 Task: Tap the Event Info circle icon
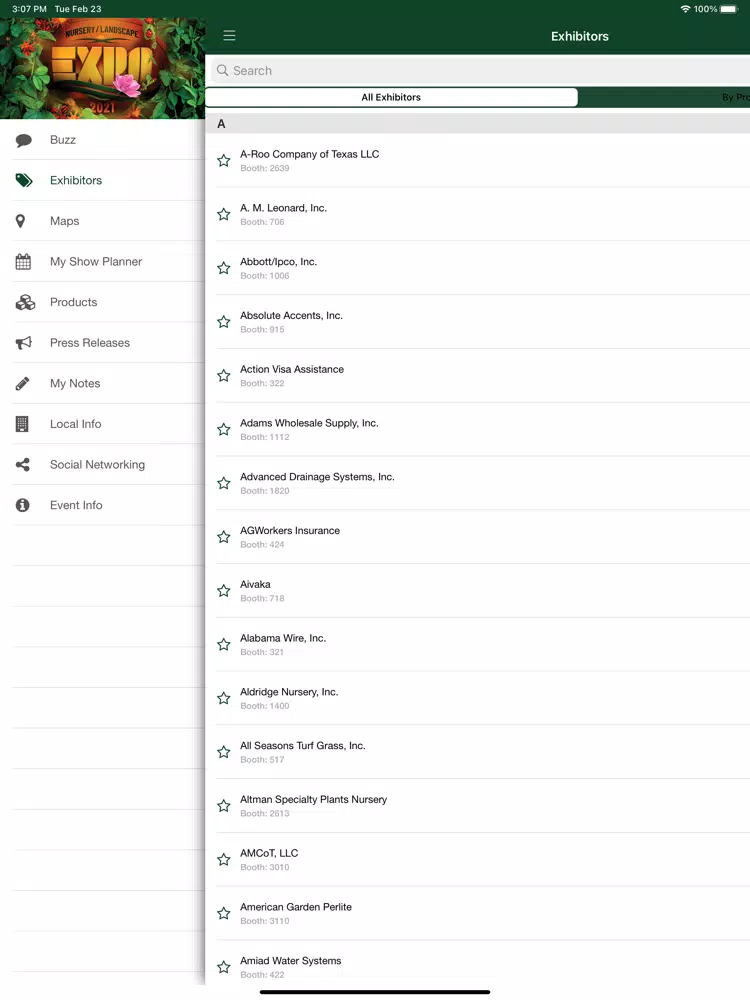click(22, 505)
